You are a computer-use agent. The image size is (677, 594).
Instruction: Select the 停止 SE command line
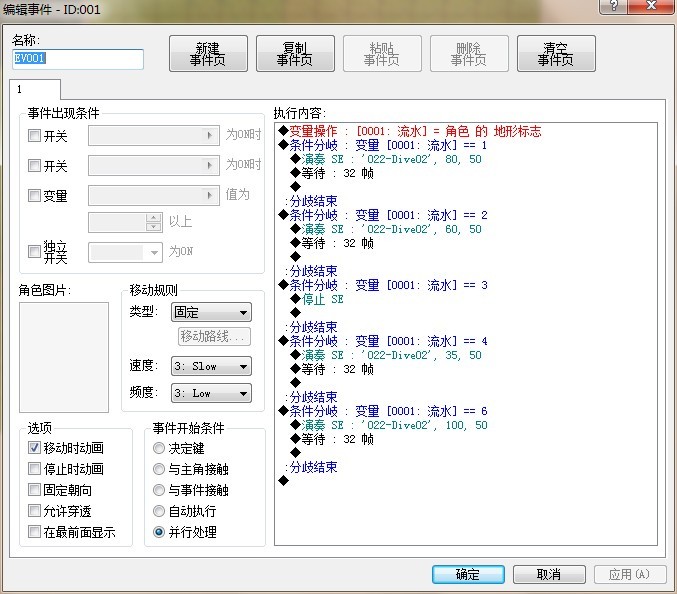[x=317, y=299]
